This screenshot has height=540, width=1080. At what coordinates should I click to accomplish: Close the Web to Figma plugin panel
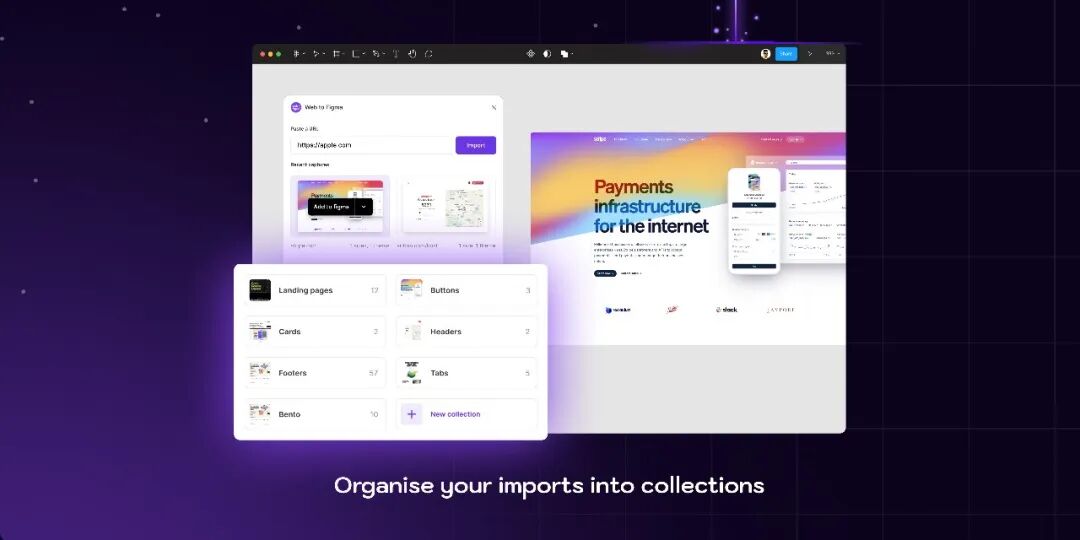click(x=493, y=107)
